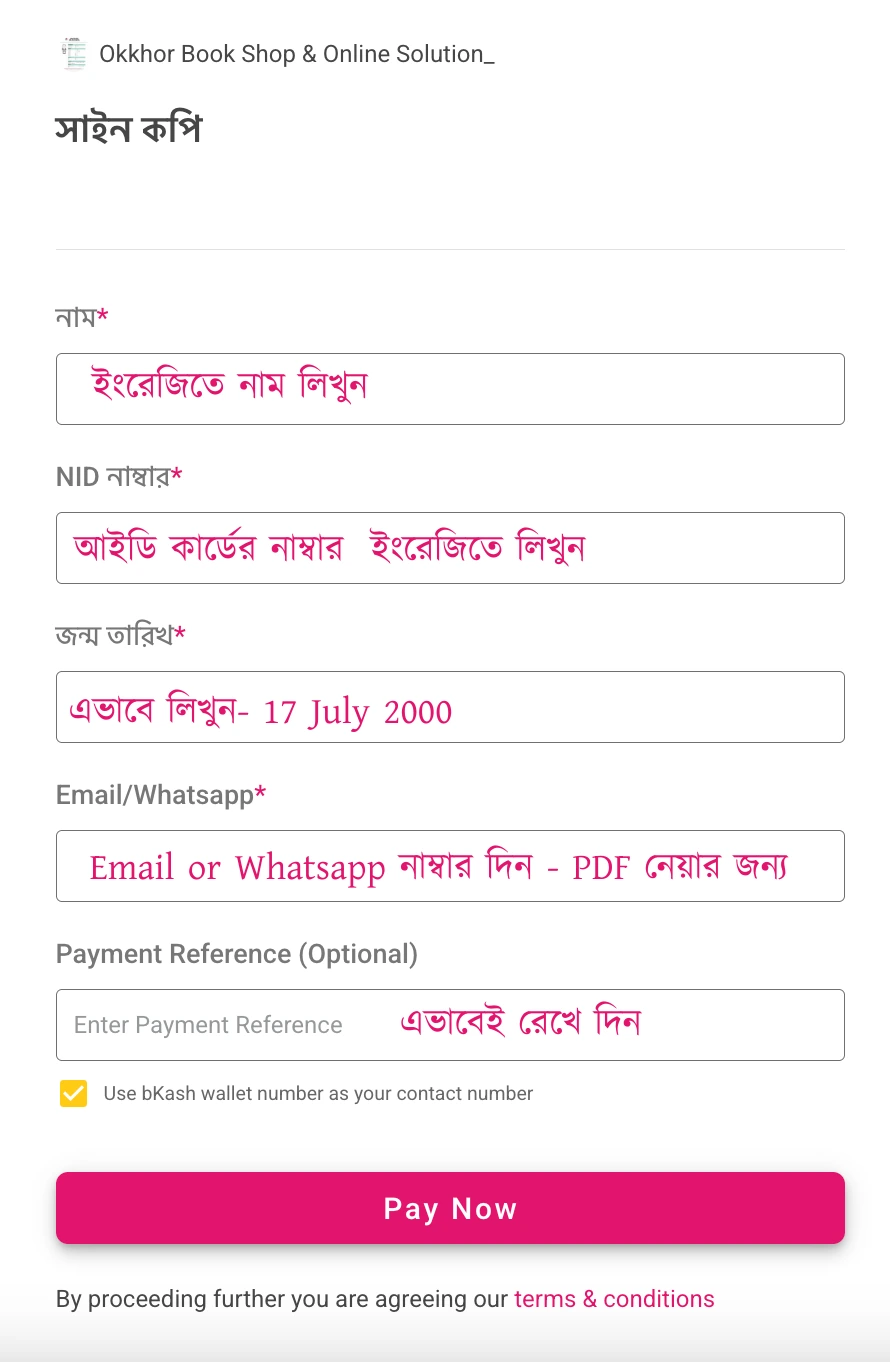Click the 'By proceeding further' agreement text
Viewport: 890px width, 1362px height.
point(282,1299)
